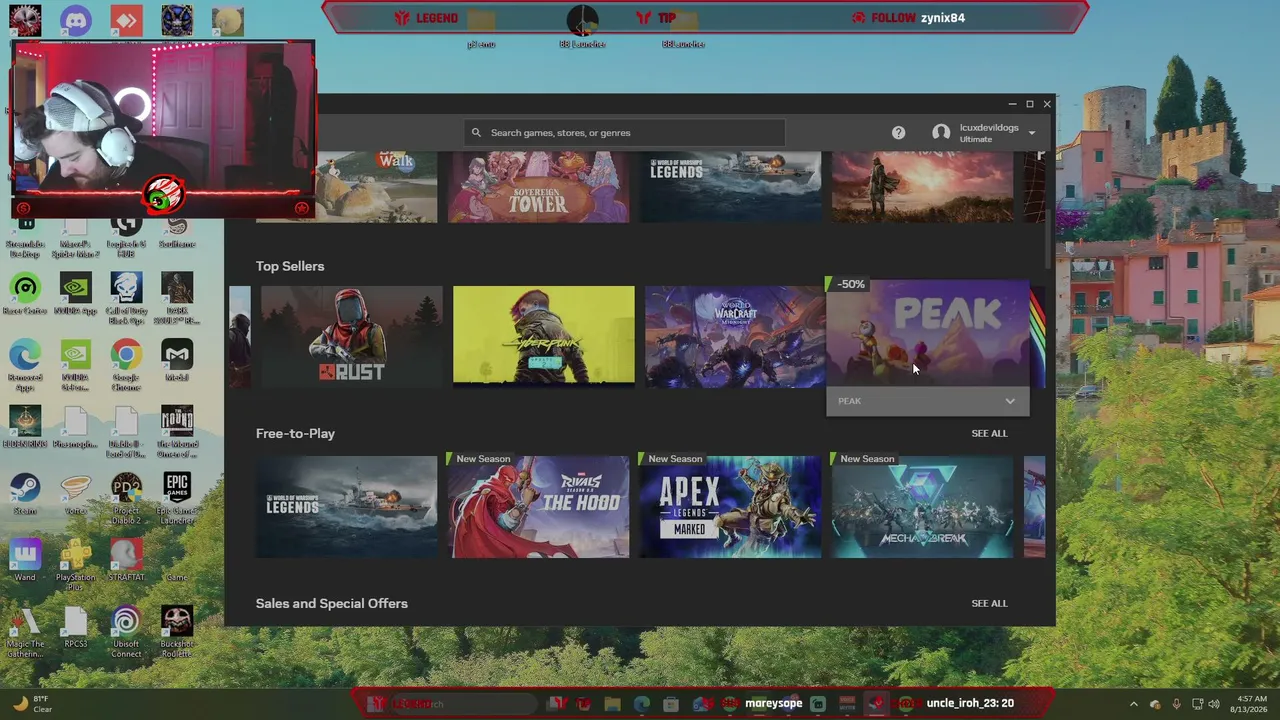The height and width of the screenshot is (720, 1280).
Task: Open Free-to-Play World of Warships Legends tile
Action: pyautogui.click(x=346, y=507)
